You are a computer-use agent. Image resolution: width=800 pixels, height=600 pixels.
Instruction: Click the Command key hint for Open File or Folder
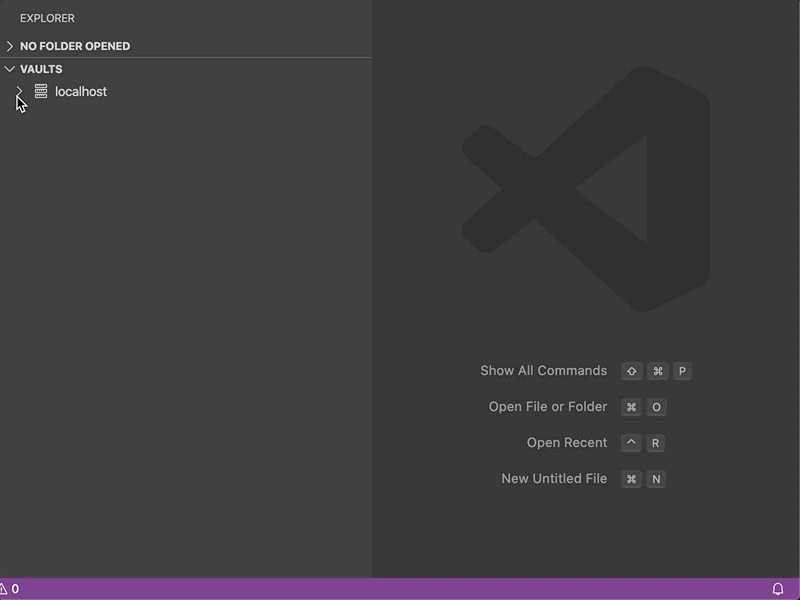(x=631, y=407)
